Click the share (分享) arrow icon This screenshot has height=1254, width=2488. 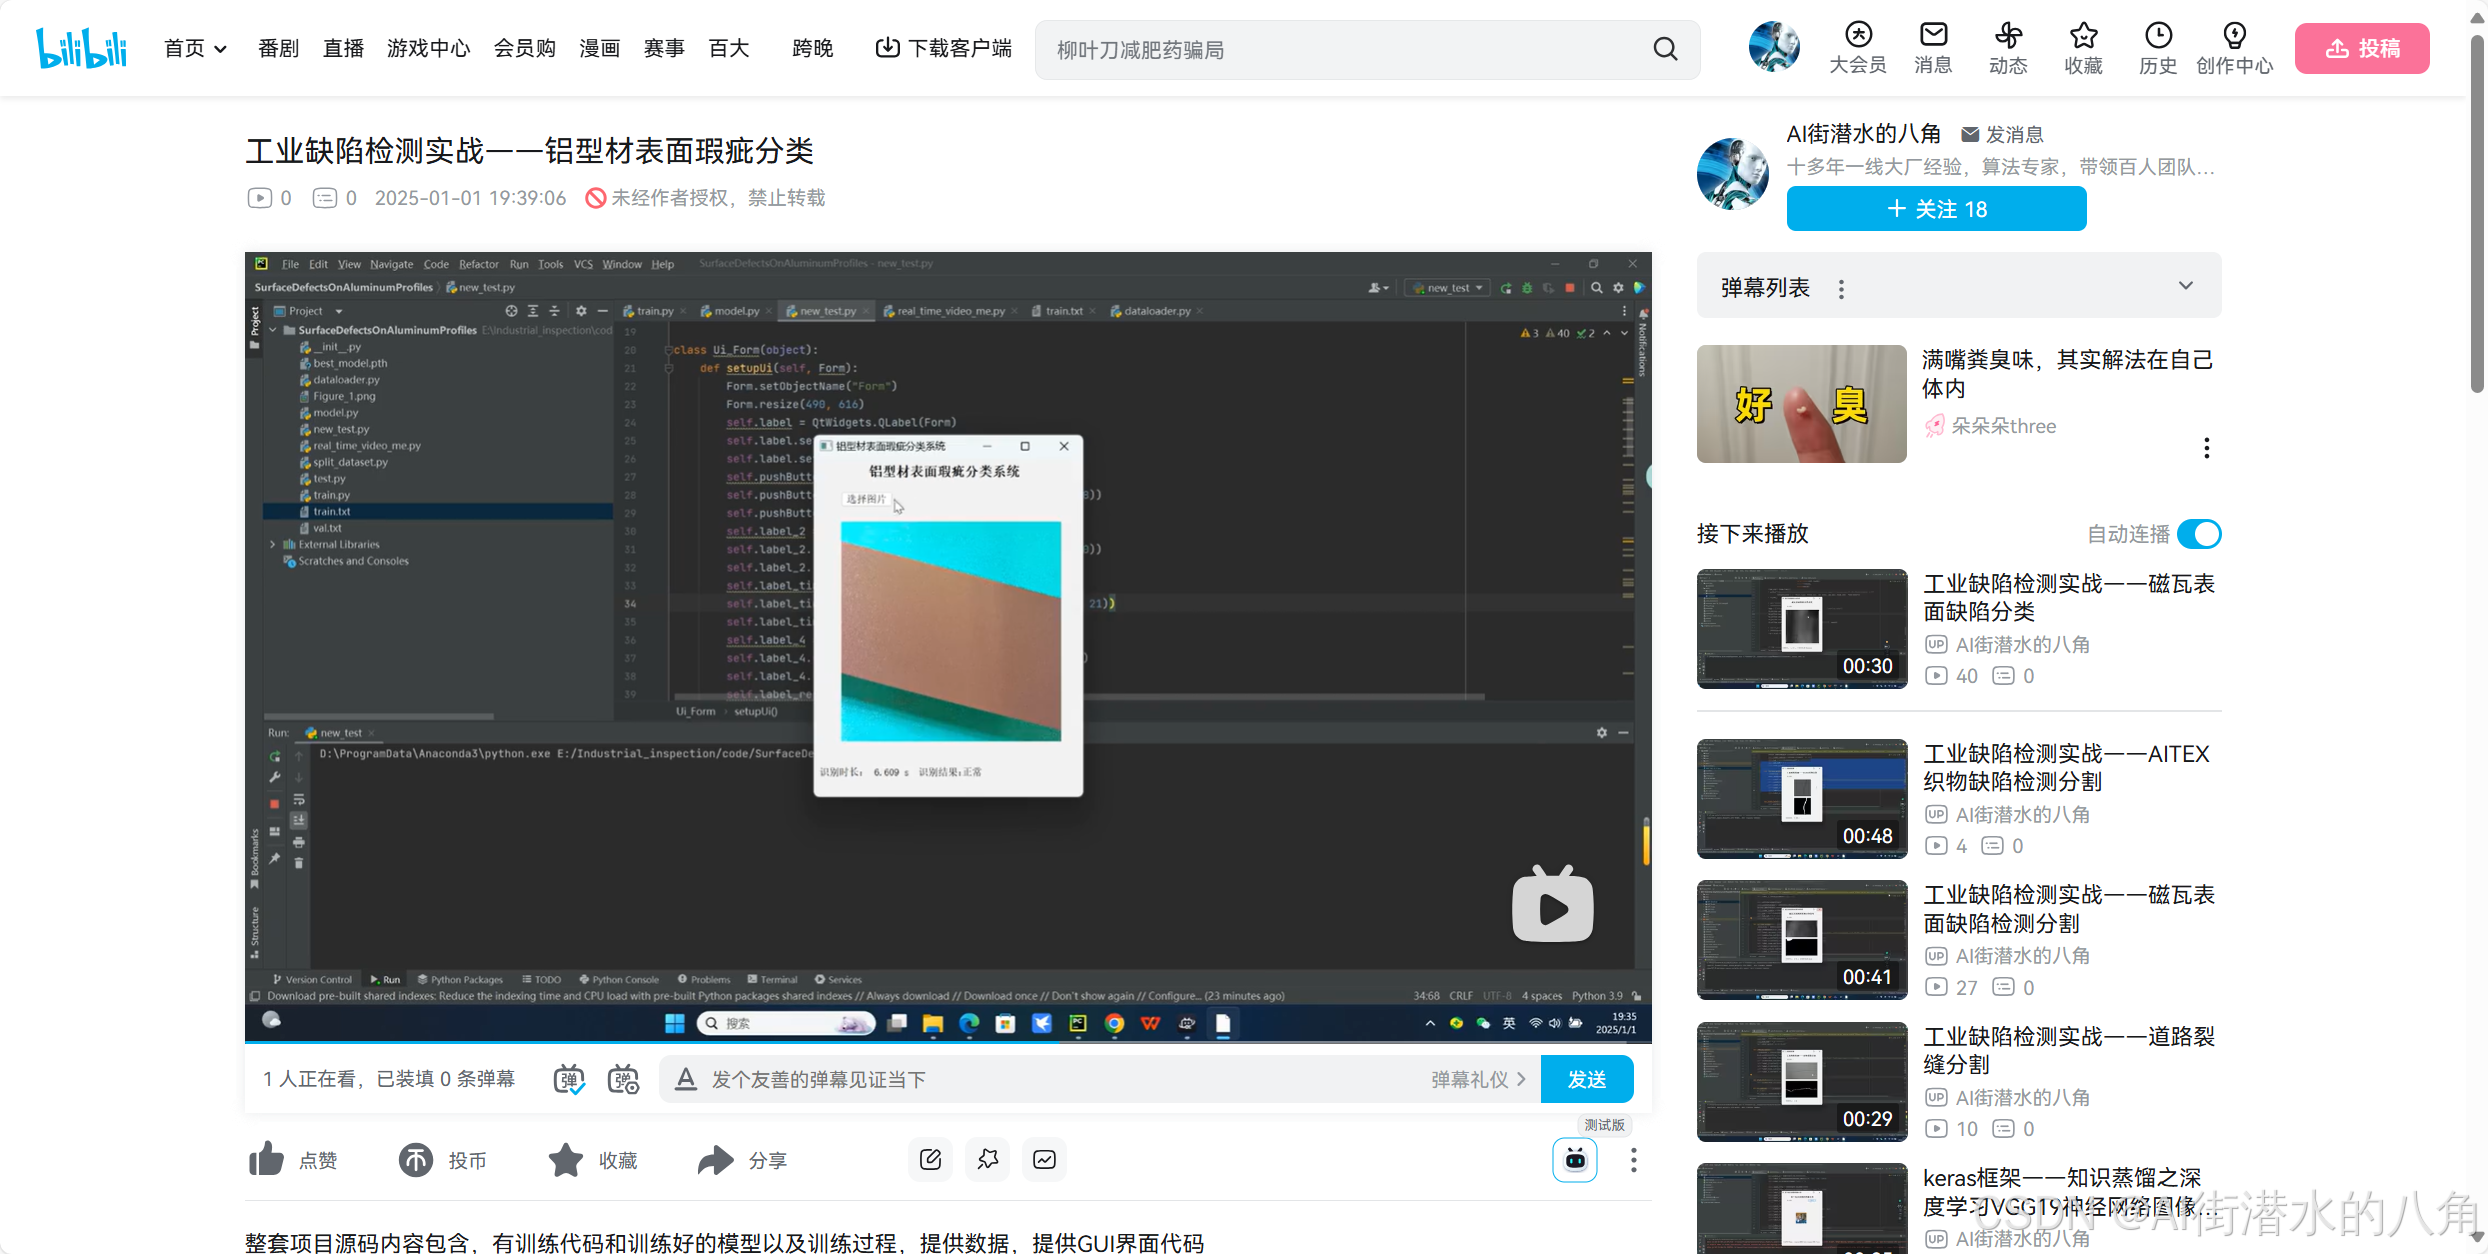point(715,1160)
